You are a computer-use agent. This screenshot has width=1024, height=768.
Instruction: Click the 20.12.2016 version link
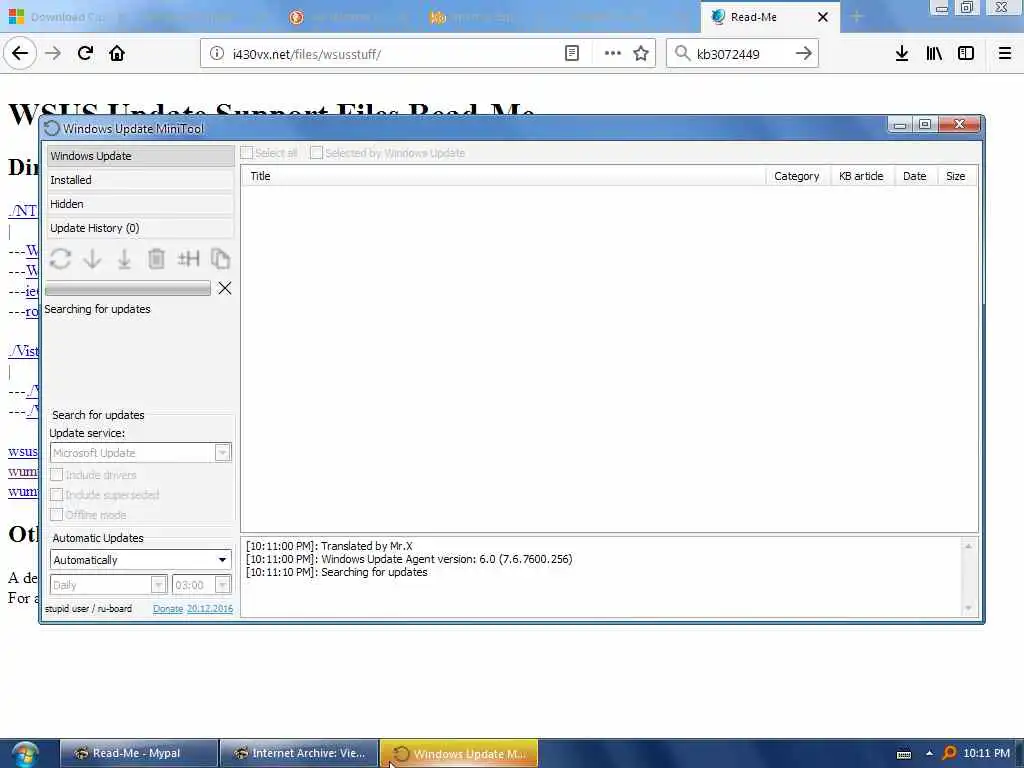pos(210,609)
